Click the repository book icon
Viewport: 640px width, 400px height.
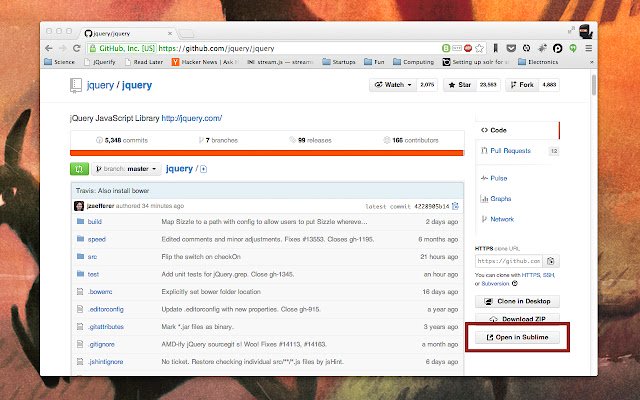pos(76,85)
